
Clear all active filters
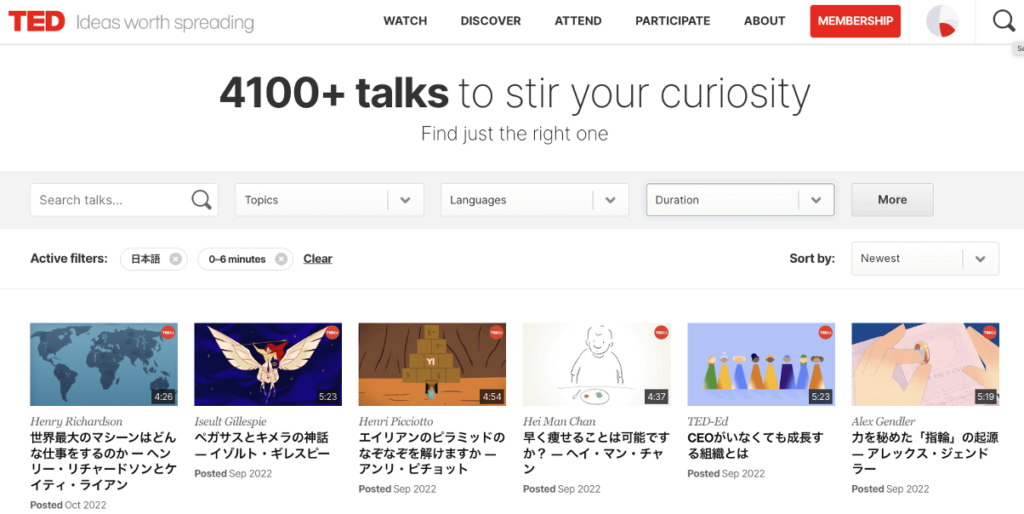click(x=318, y=259)
